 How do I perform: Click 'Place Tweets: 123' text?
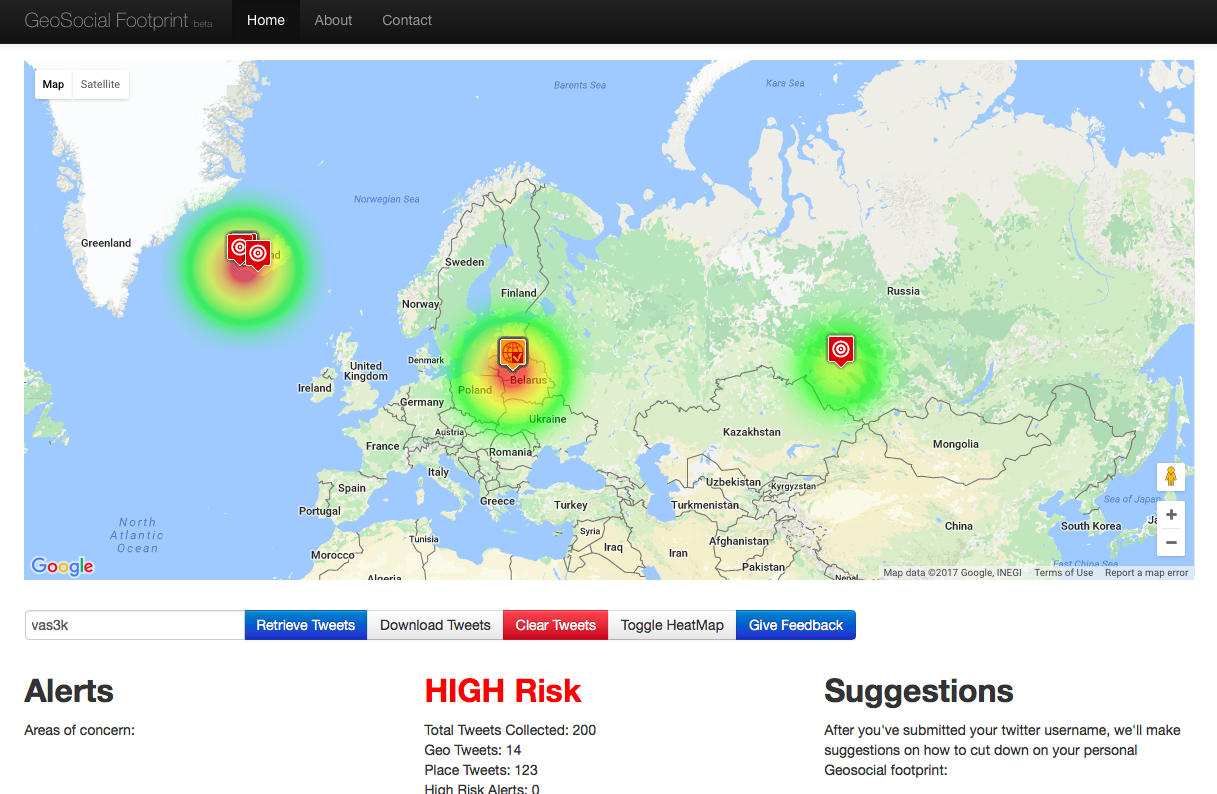click(x=481, y=770)
